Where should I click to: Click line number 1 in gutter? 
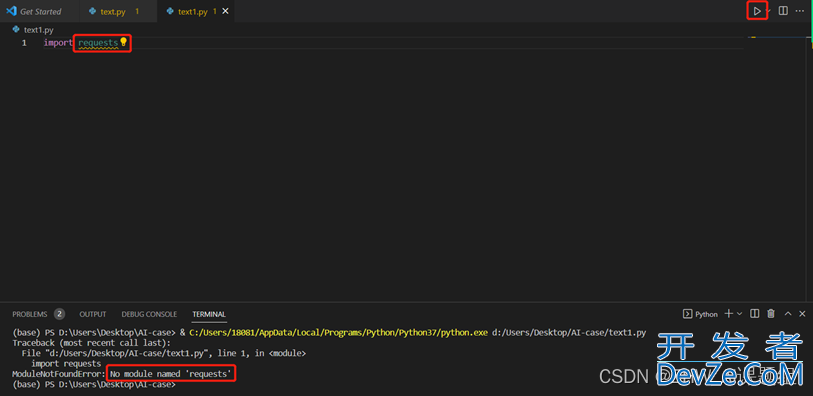pos(24,43)
